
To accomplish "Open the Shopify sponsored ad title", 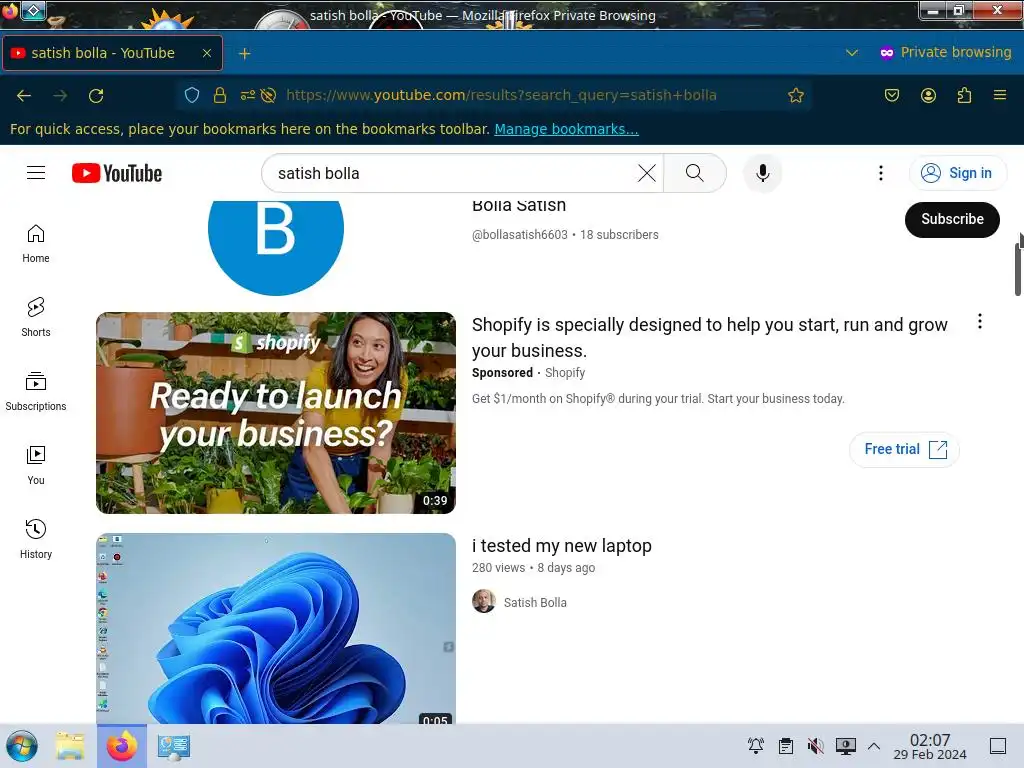I will 709,338.
